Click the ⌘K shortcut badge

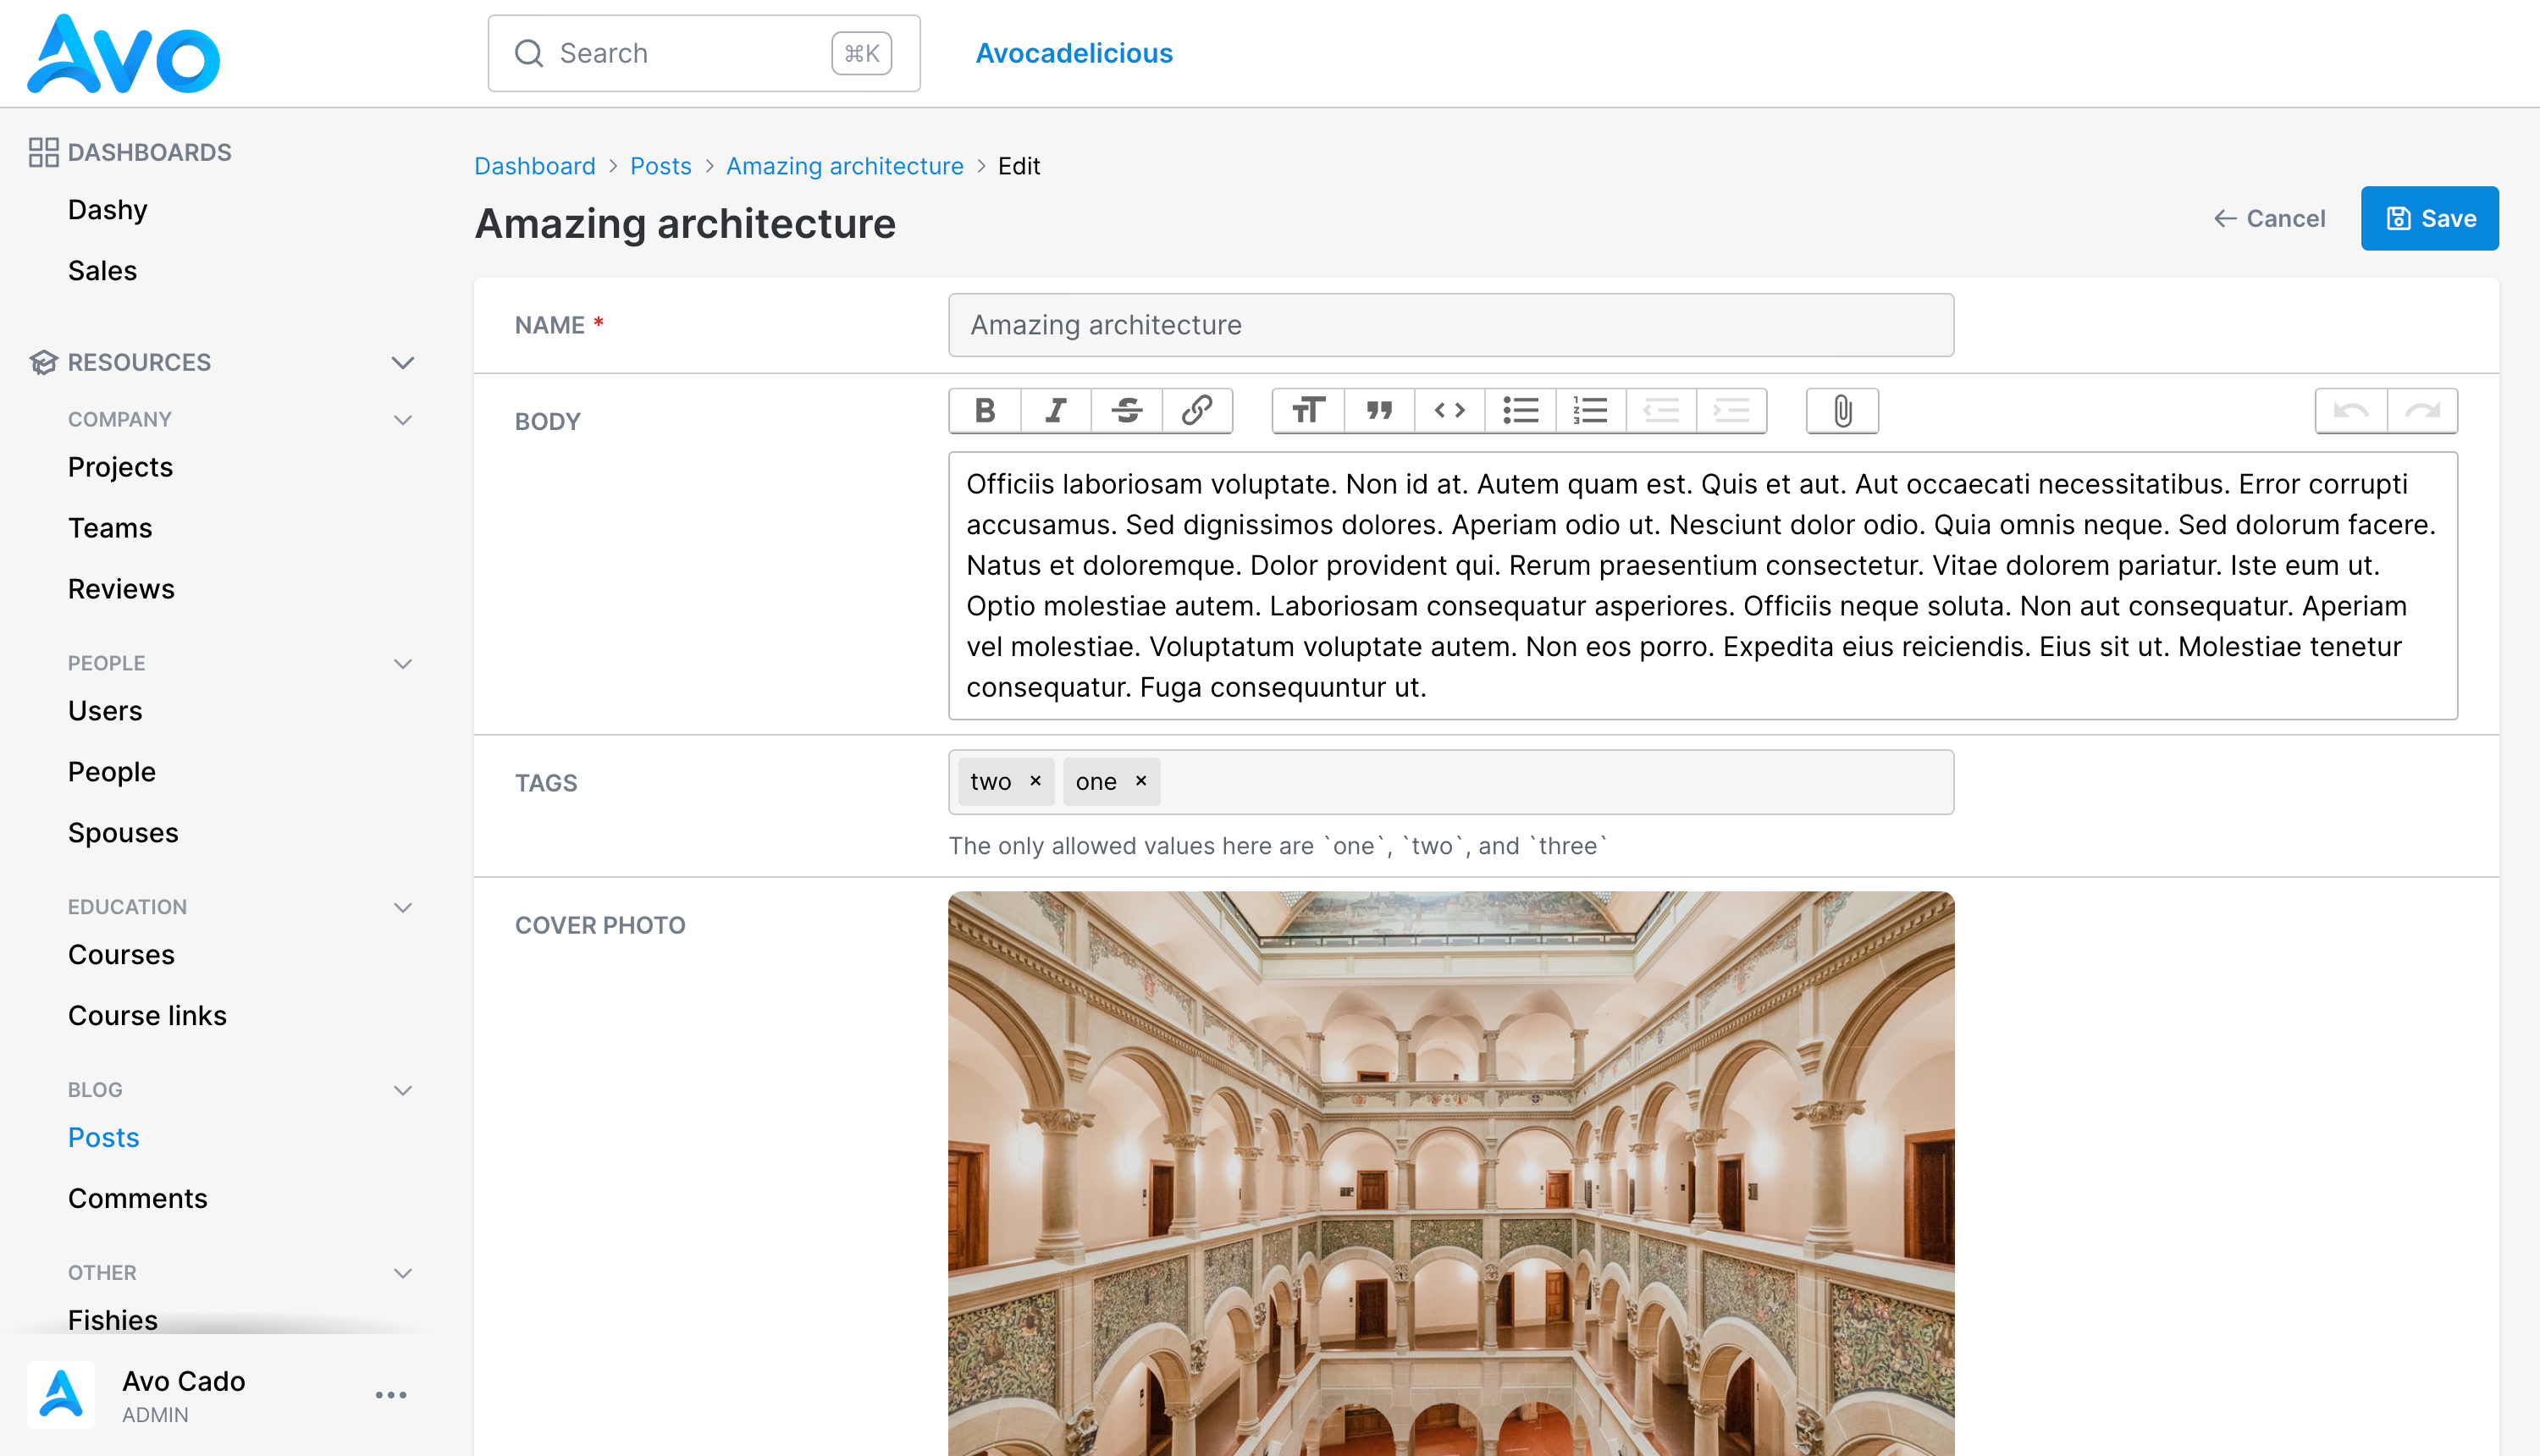862,53
